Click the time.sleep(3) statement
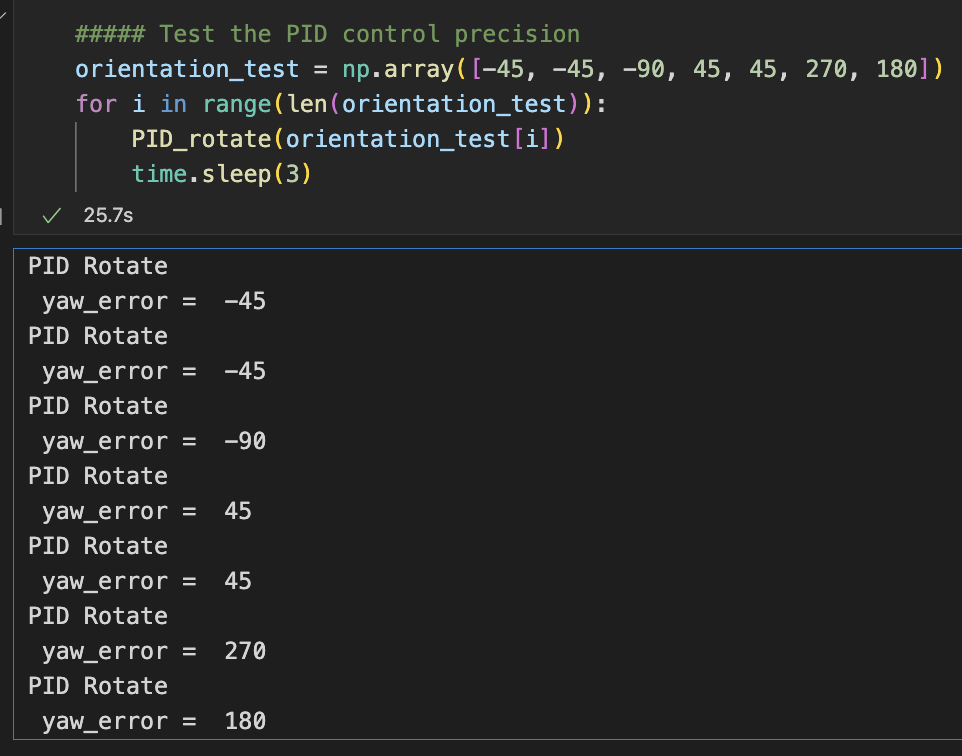This screenshot has height=756, width=962. click(x=221, y=174)
